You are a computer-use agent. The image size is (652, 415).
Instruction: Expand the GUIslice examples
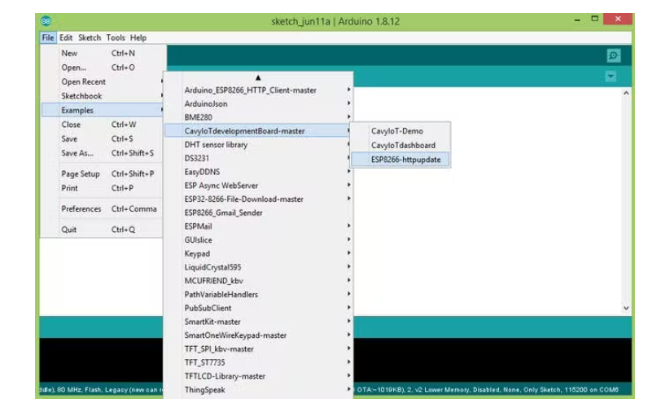tap(259, 240)
